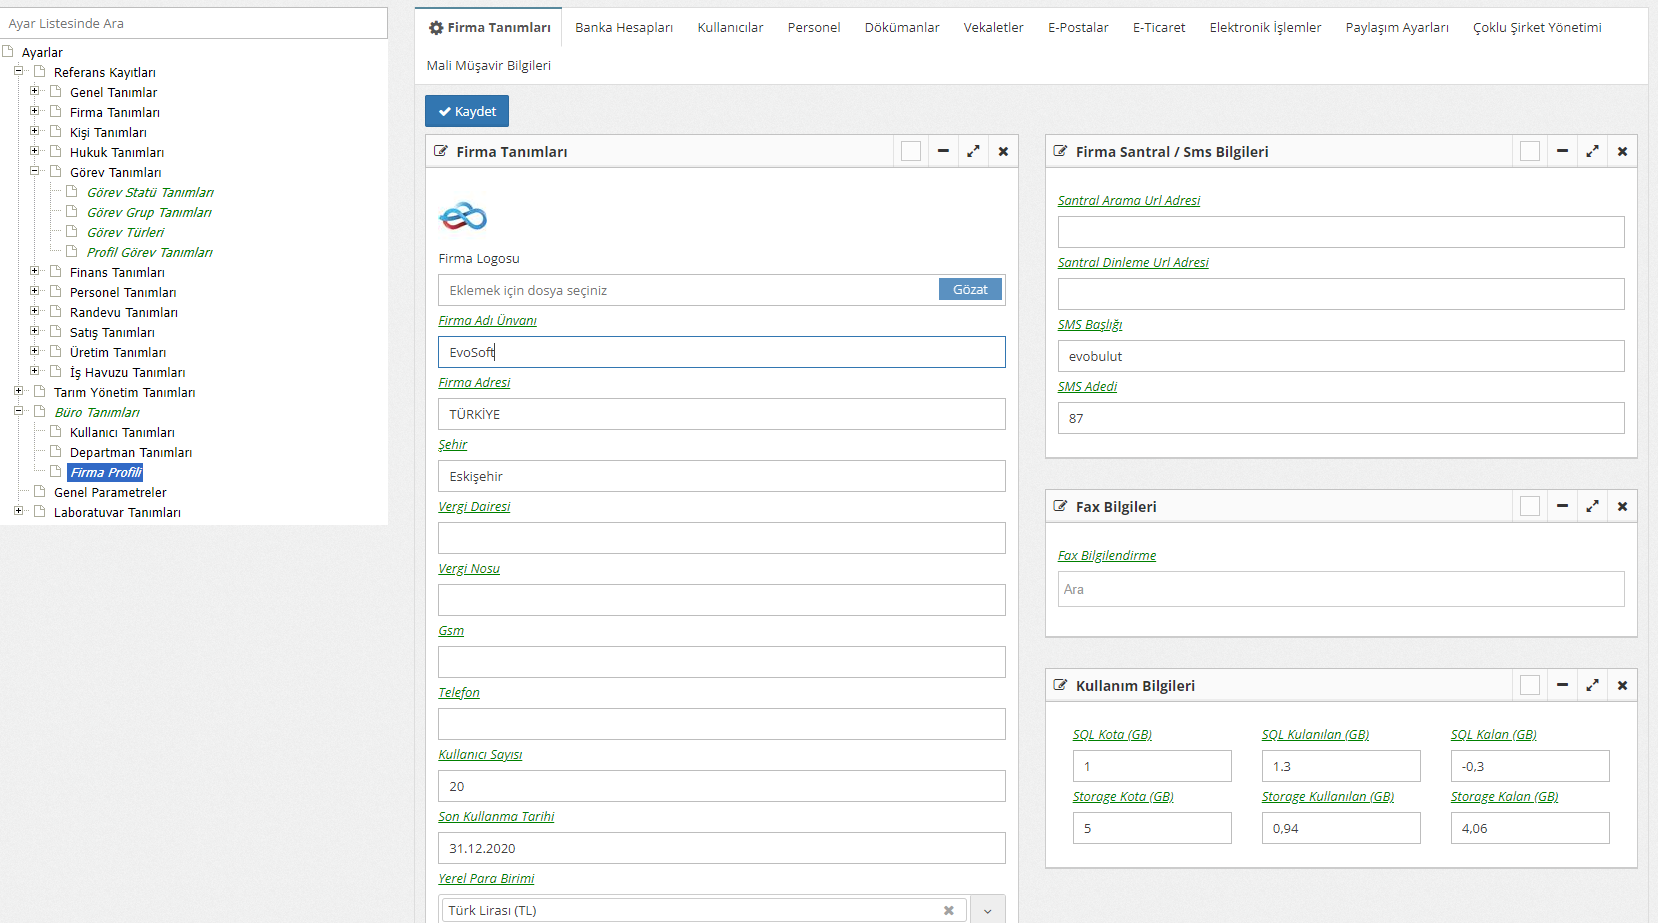Screen dimensions: 1658x923
Task: Toggle checkbox in Firma Tanımları panel header
Action: (x=911, y=151)
